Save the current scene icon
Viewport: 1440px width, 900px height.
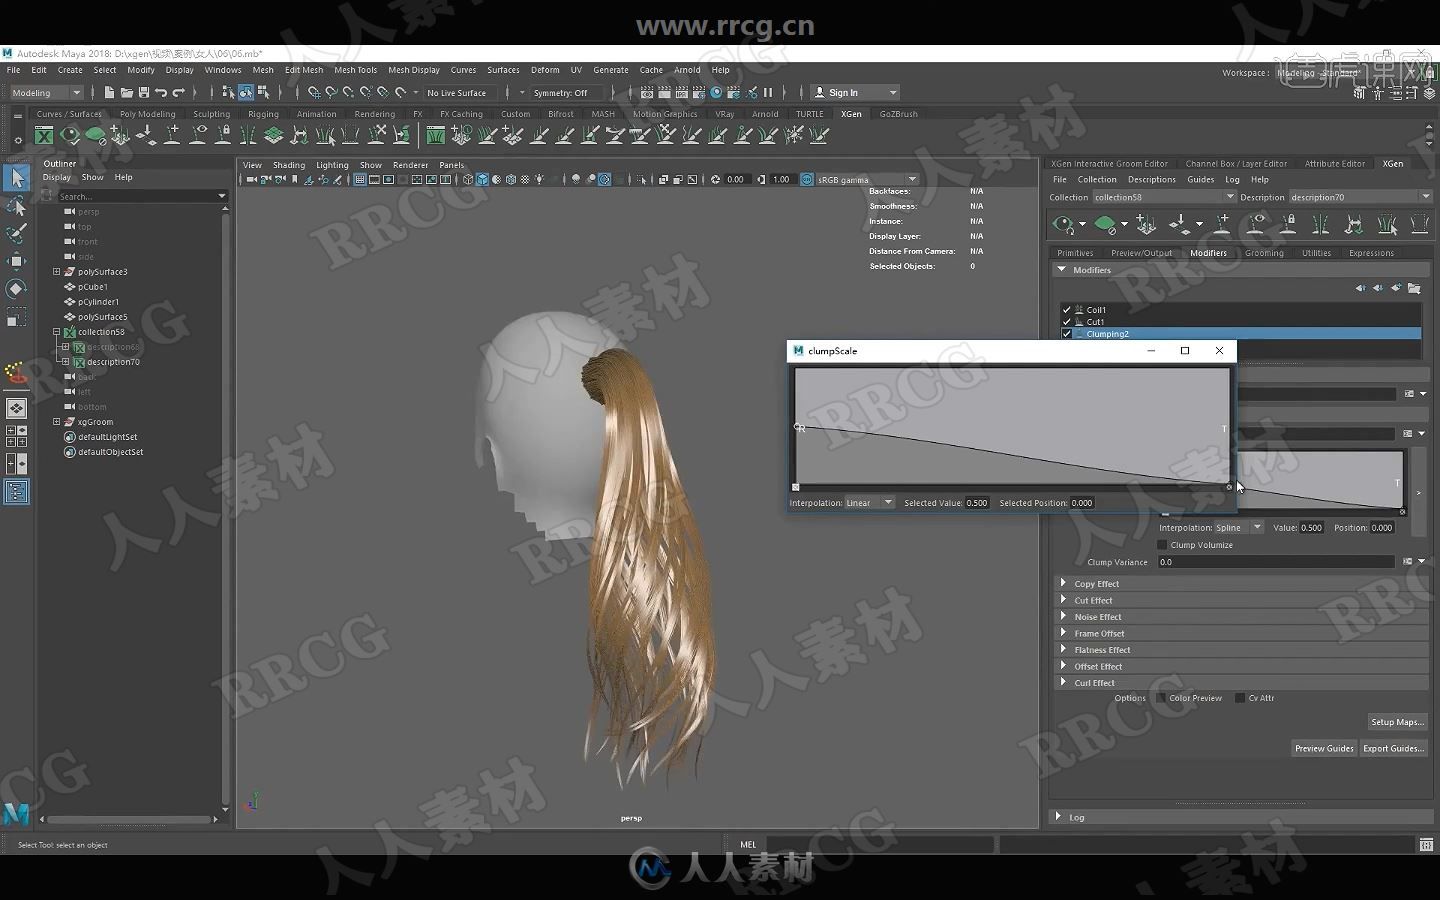pyautogui.click(x=143, y=92)
